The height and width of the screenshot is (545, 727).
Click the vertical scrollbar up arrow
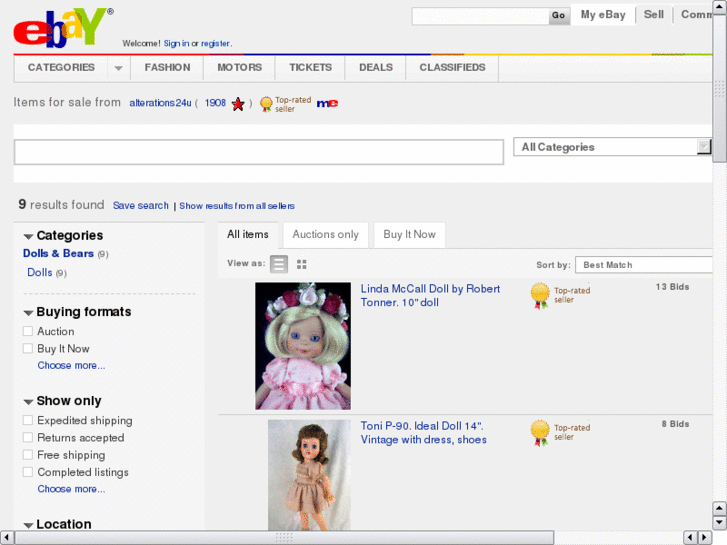(x=720, y=6)
